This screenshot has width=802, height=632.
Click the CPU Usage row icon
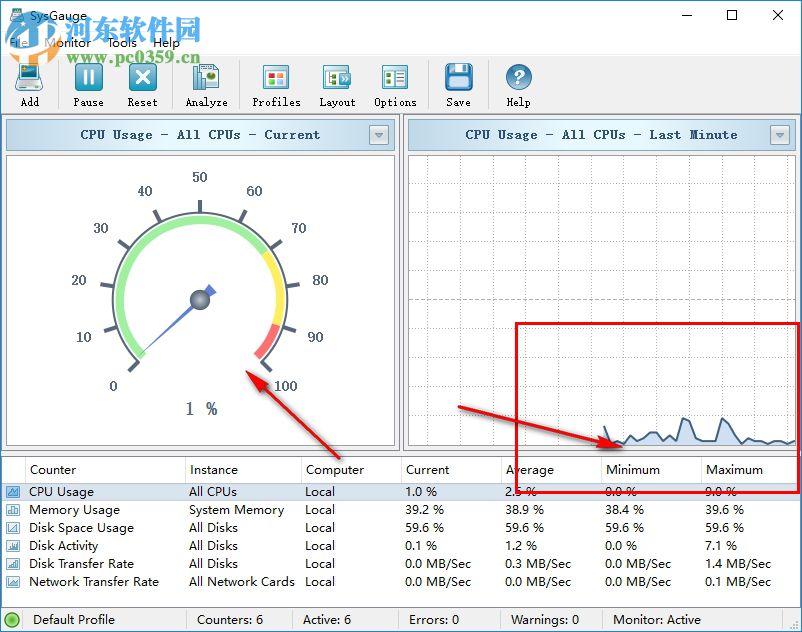coord(13,492)
